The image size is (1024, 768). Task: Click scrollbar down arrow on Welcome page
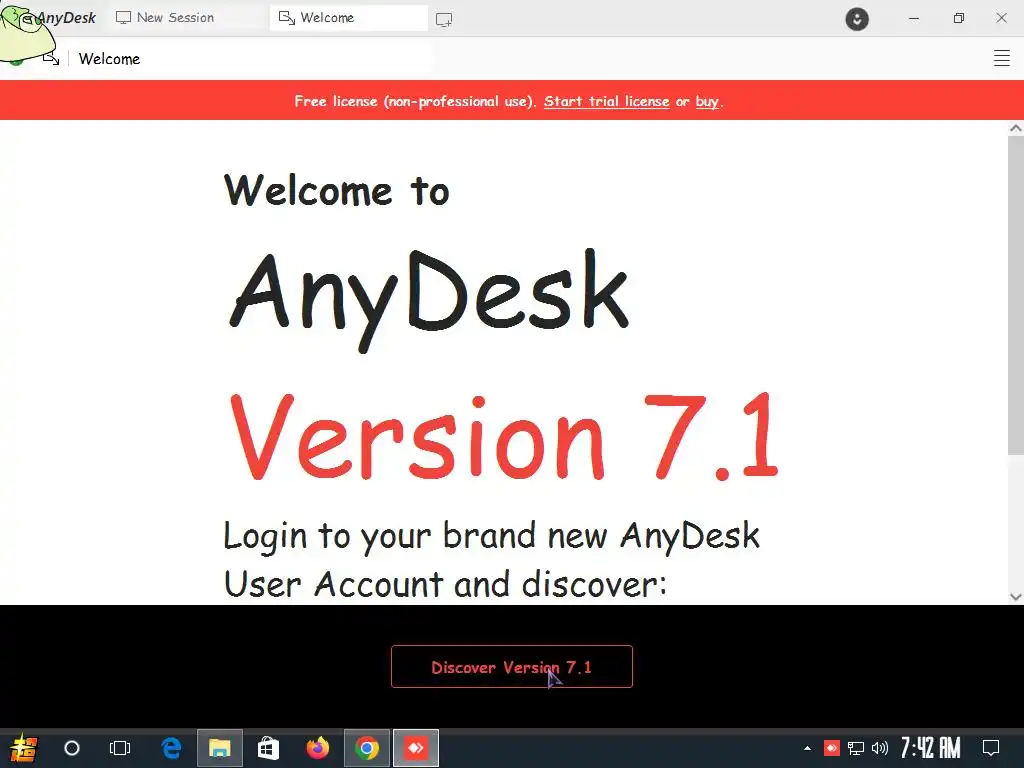click(1016, 596)
